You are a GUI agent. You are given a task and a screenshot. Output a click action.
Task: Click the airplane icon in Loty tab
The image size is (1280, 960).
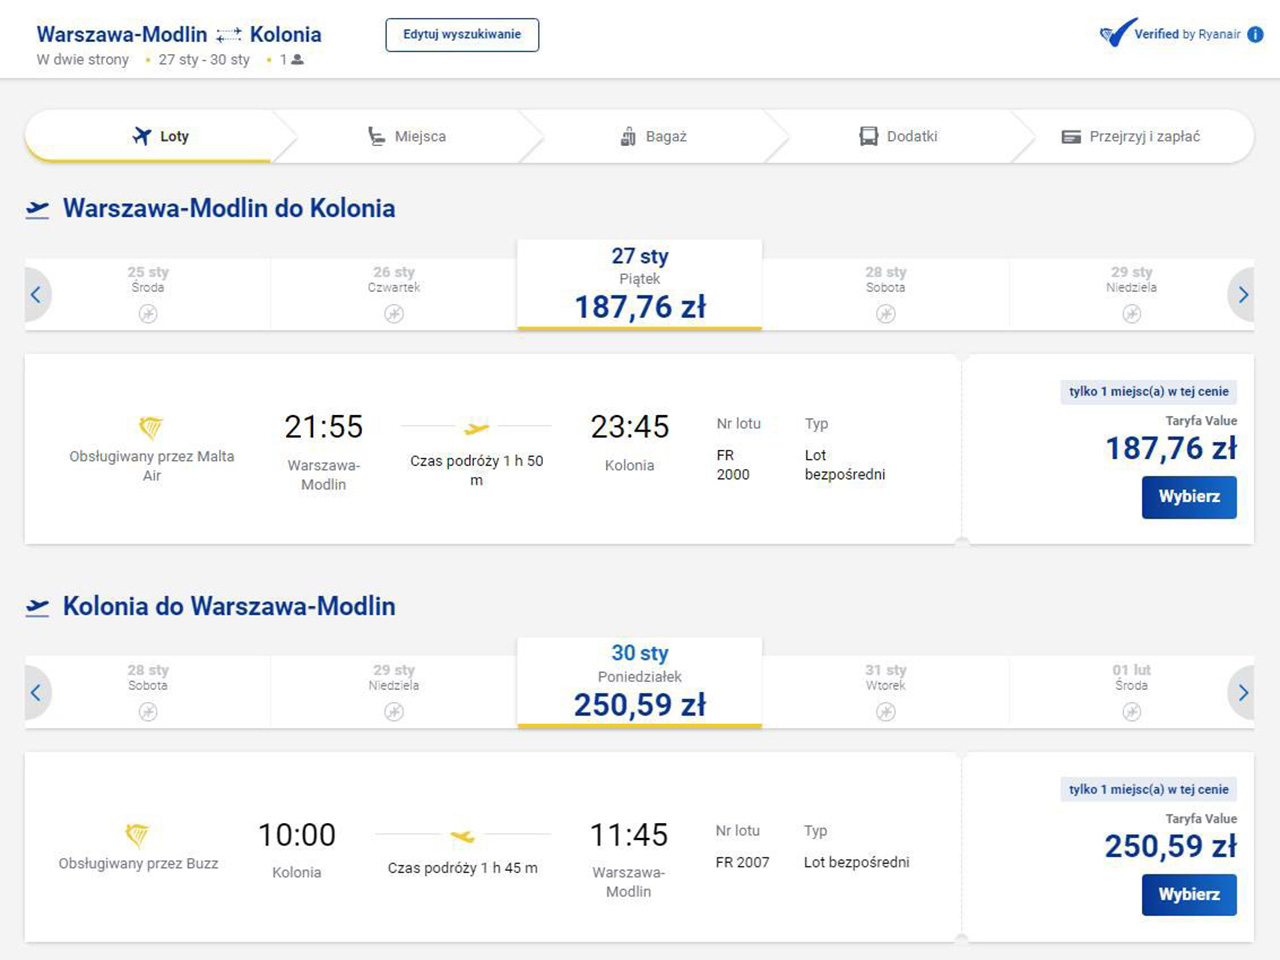142,136
